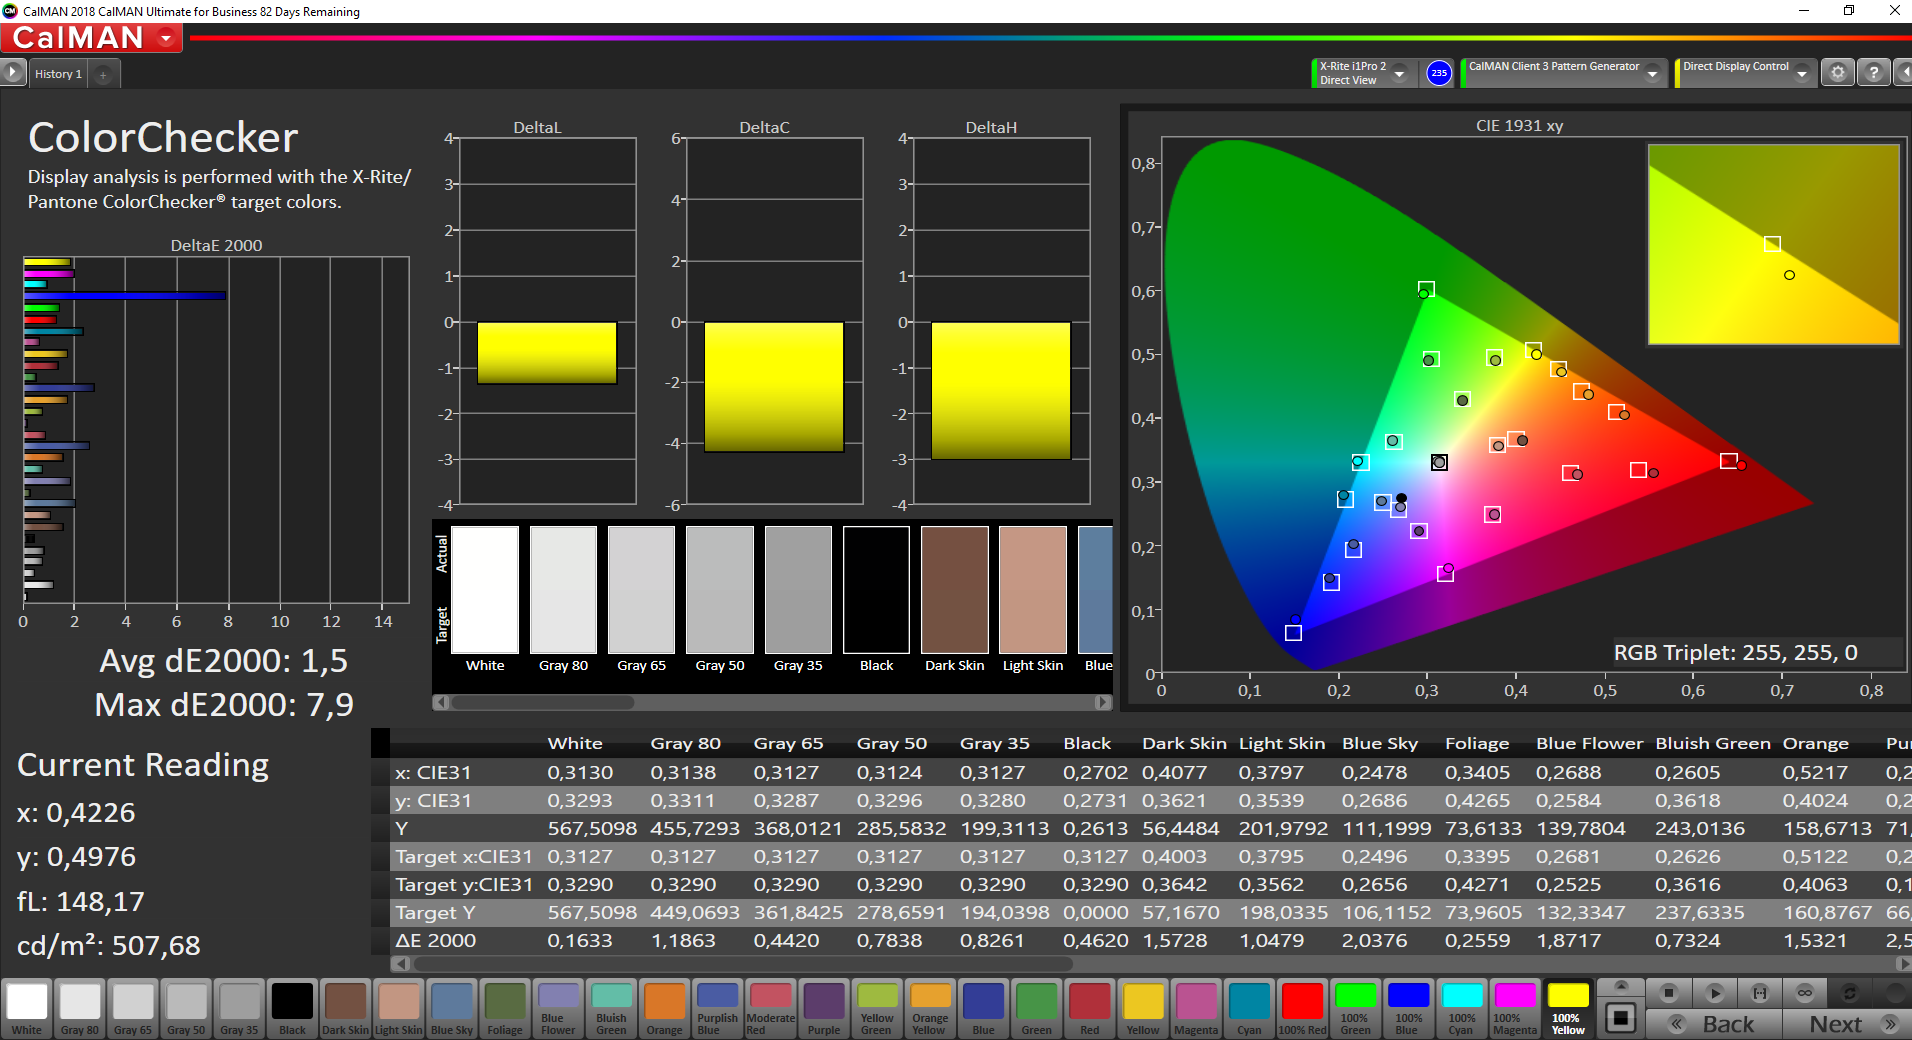
Task: Click the White actual/target swatch
Action: point(485,590)
